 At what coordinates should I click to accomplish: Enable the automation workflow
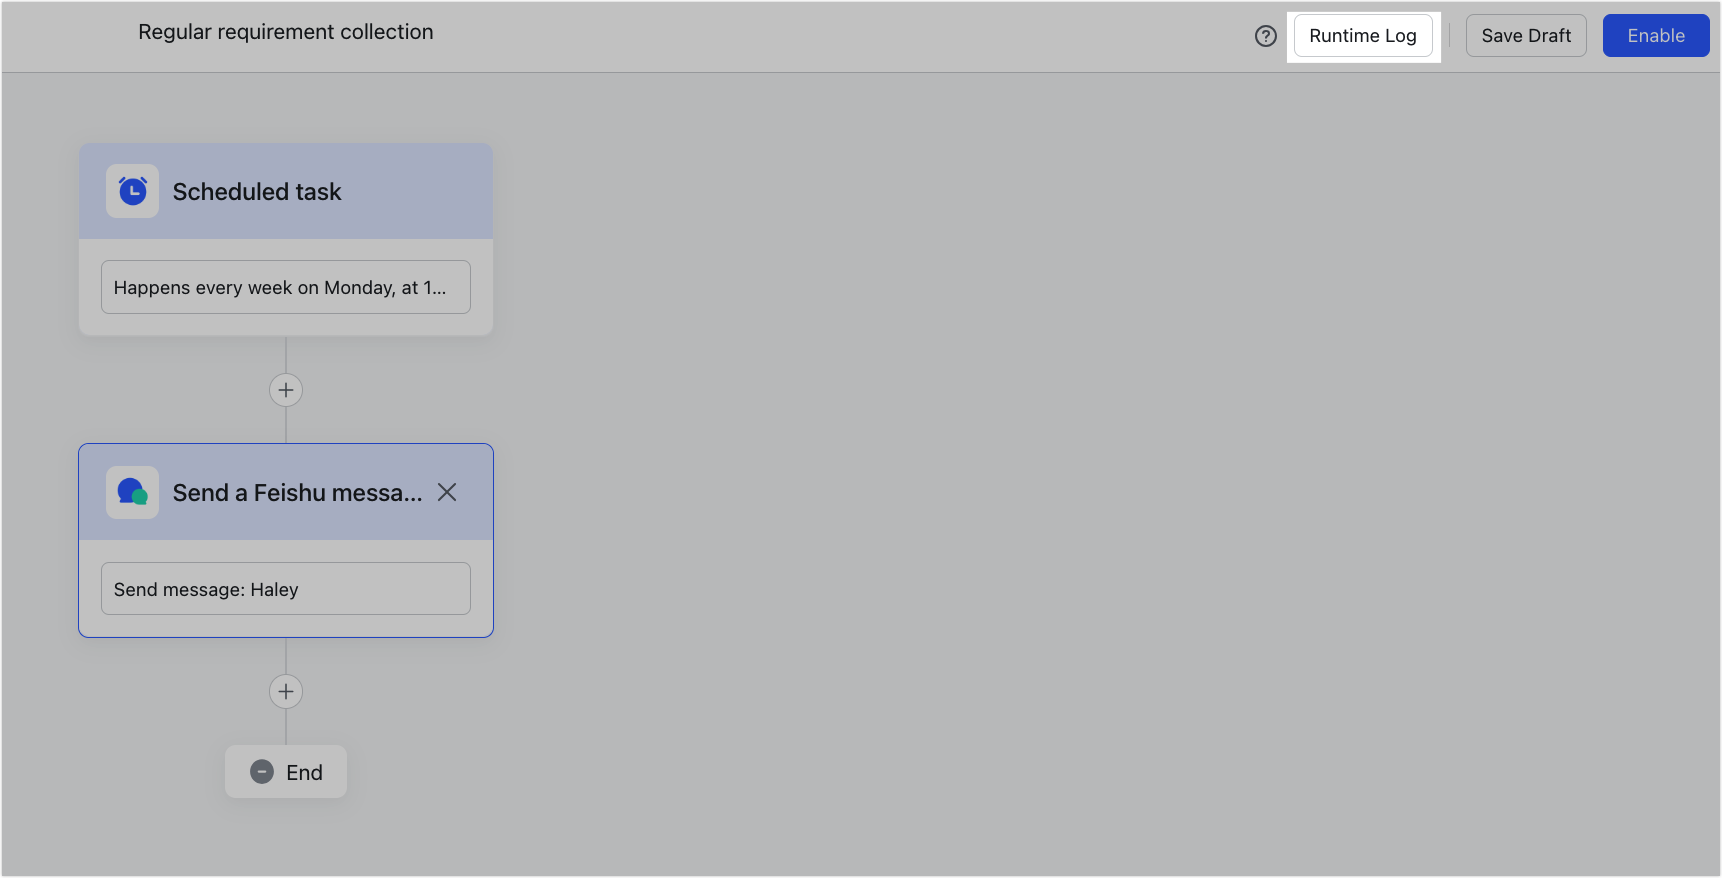(1655, 36)
